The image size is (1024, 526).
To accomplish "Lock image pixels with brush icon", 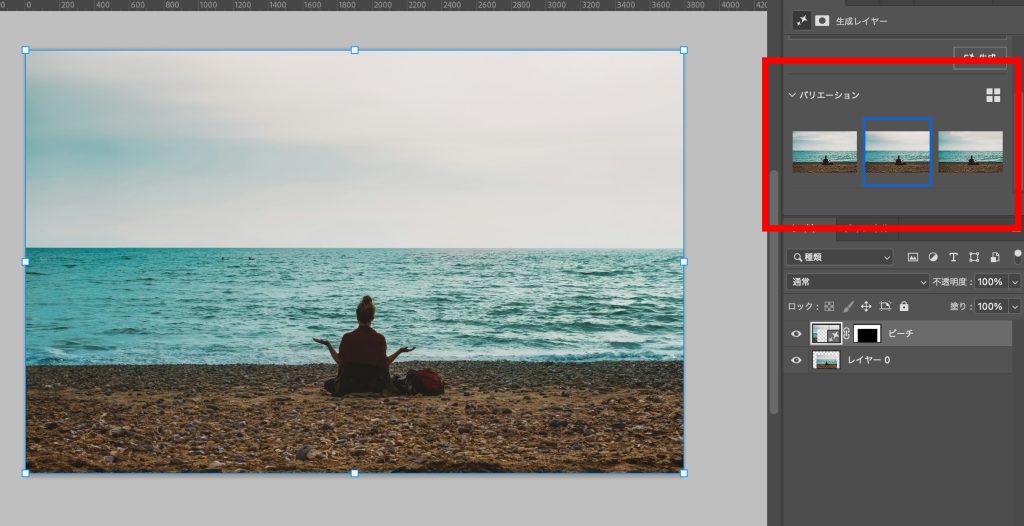I will click(848, 307).
